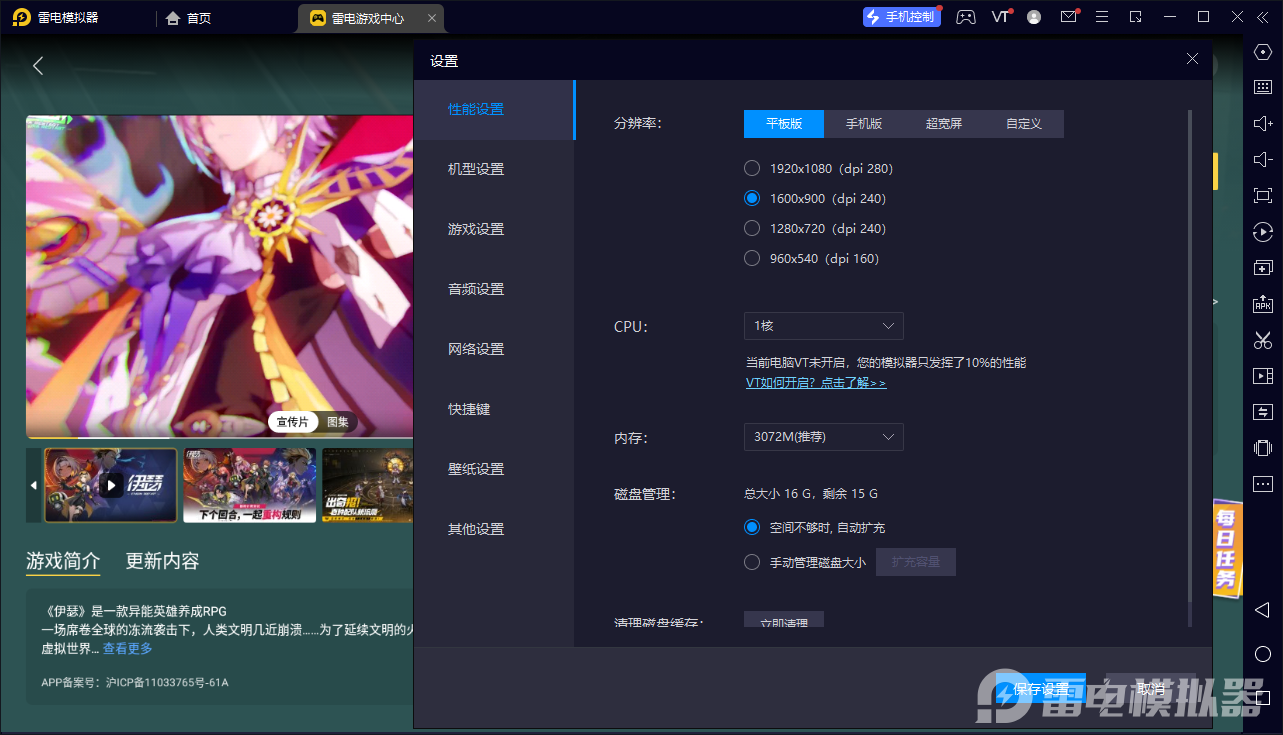The image size is (1283, 735).
Task: Take a screenshot with the scissors icon
Action: click(x=1263, y=340)
